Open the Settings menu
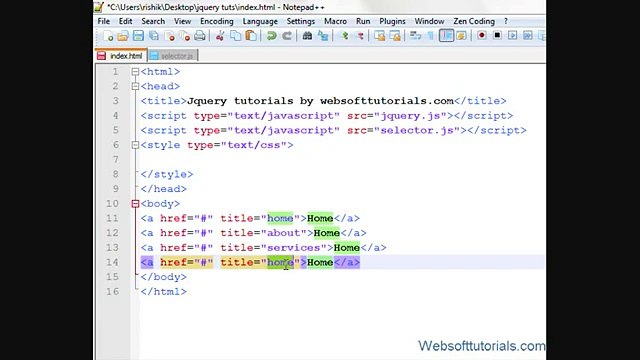Screen dimensions: 640x360 point(300,21)
